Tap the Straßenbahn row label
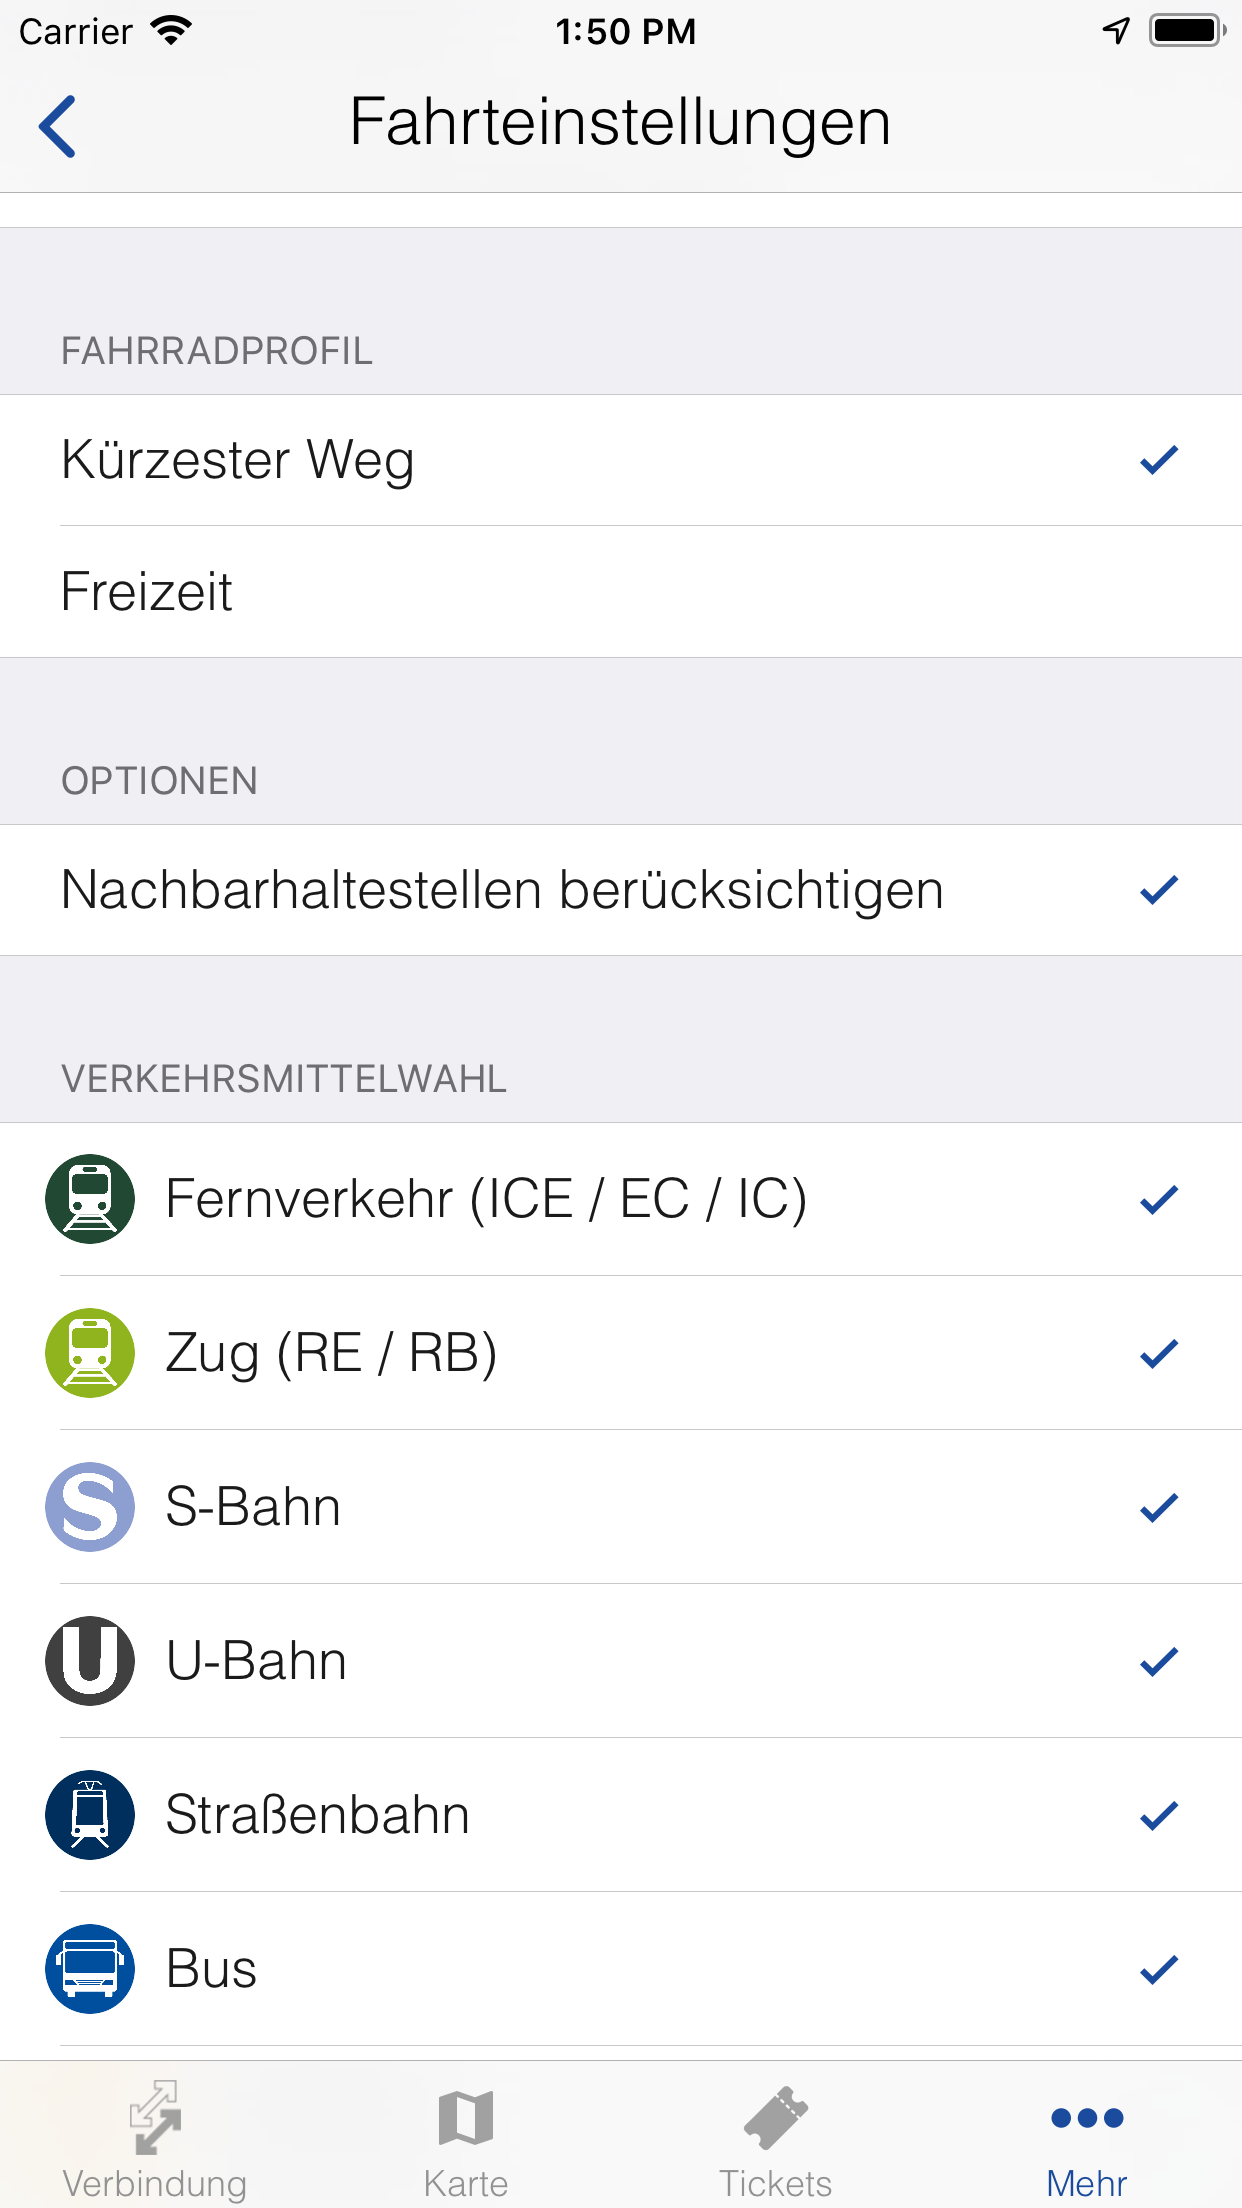This screenshot has width=1242, height=2208. 318,1815
